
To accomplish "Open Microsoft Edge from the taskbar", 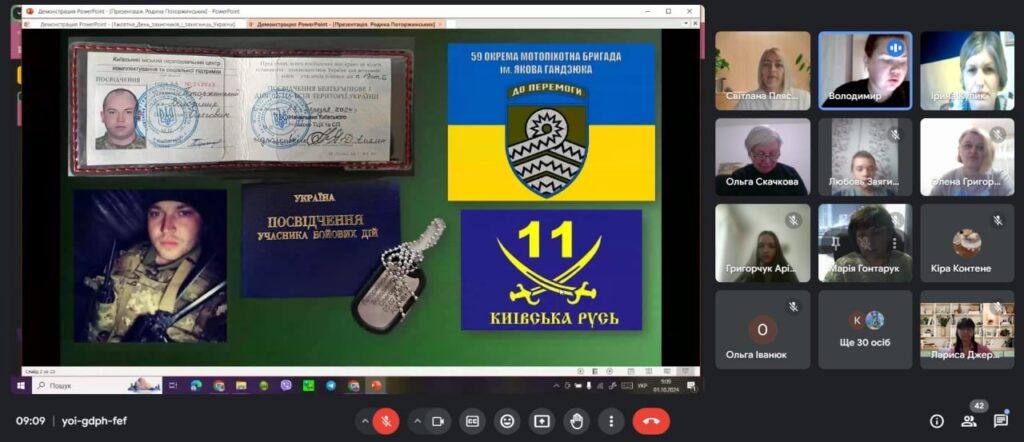I will point(196,385).
